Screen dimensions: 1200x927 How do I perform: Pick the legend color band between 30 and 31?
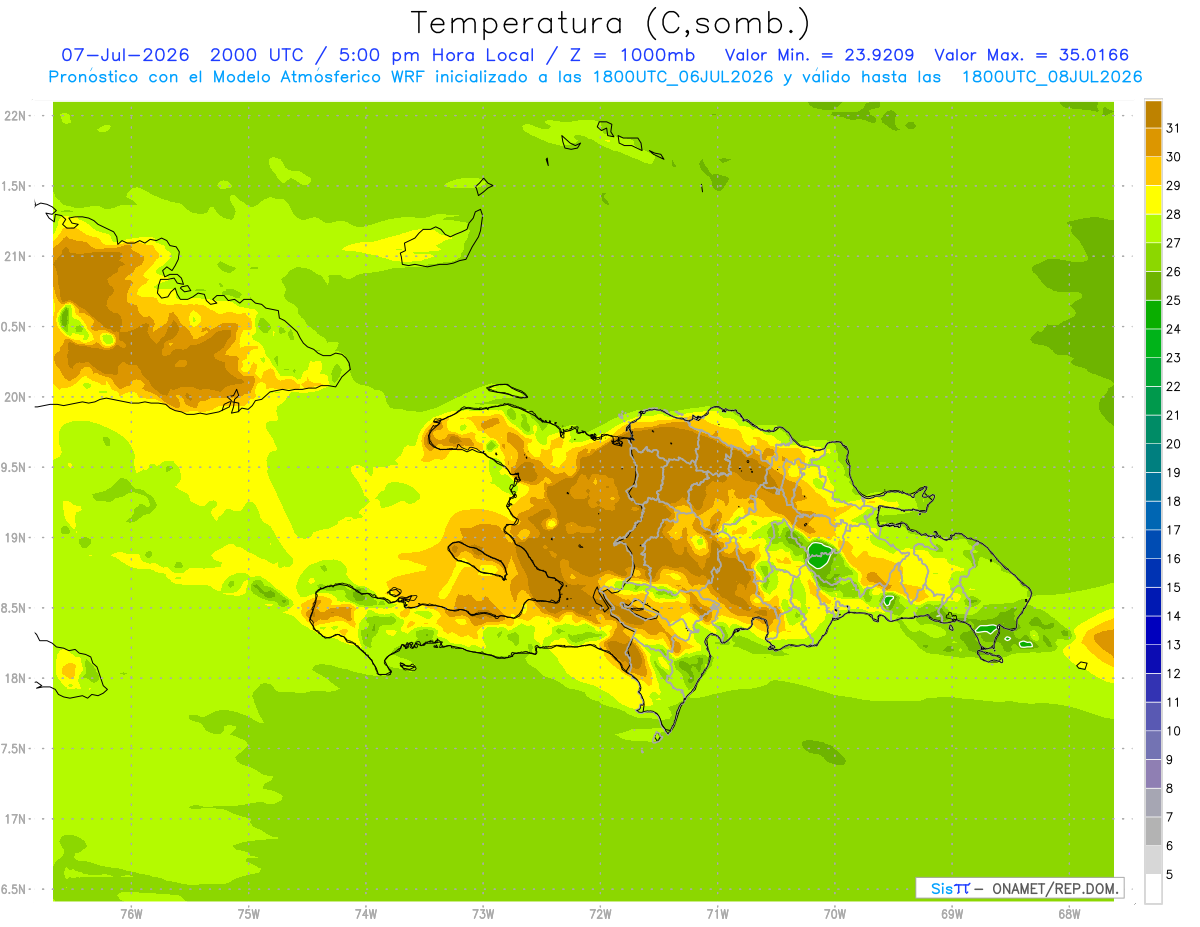coord(1153,142)
